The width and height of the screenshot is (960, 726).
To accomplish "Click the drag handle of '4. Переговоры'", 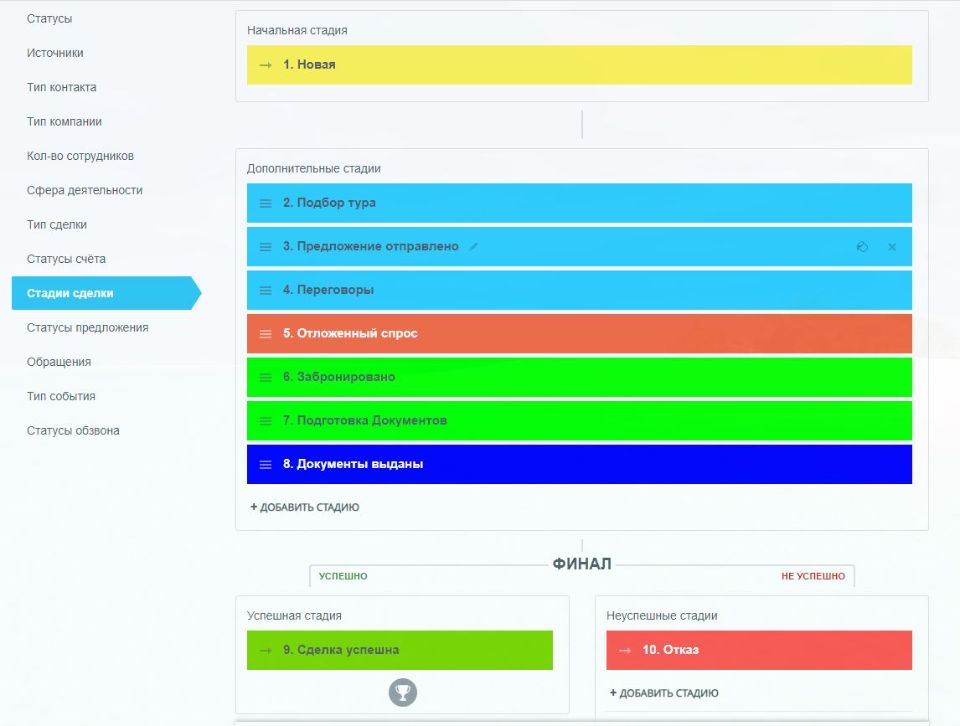I will tap(265, 290).
